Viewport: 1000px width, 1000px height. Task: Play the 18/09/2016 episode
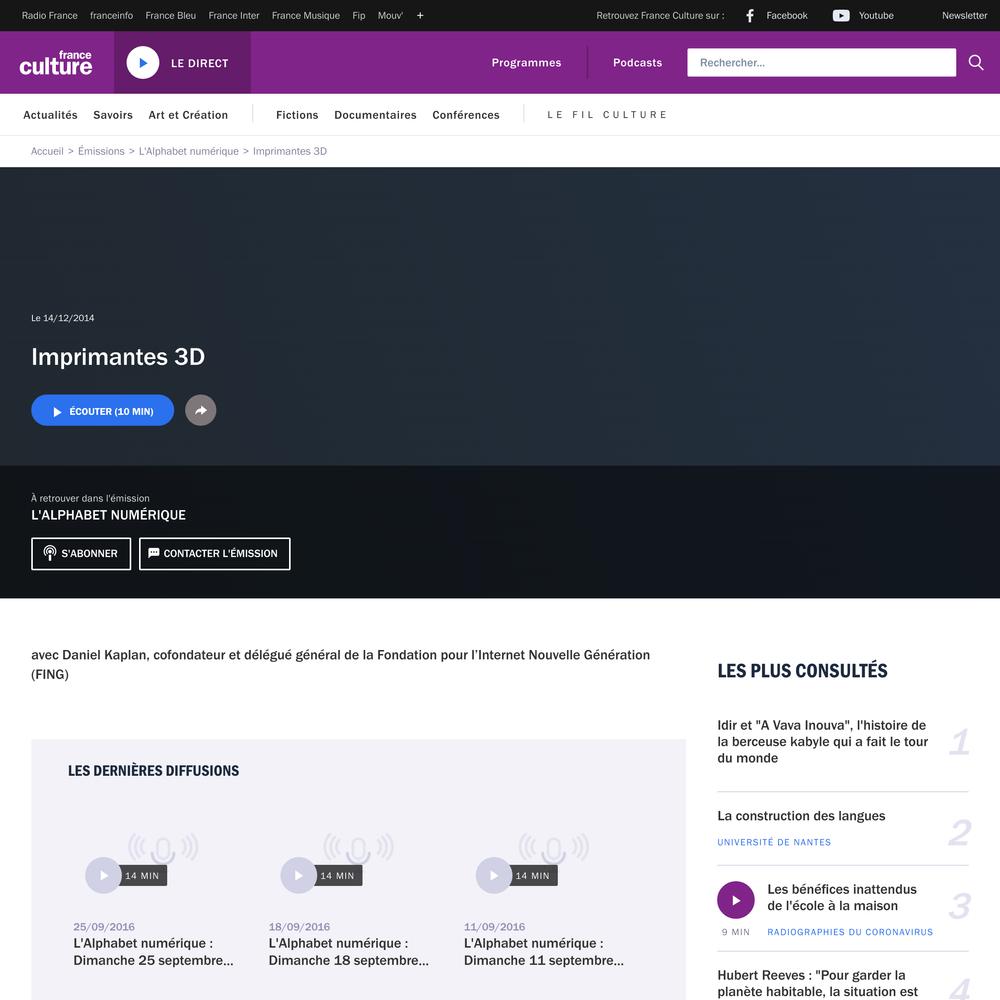pyautogui.click(x=298, y=875)
